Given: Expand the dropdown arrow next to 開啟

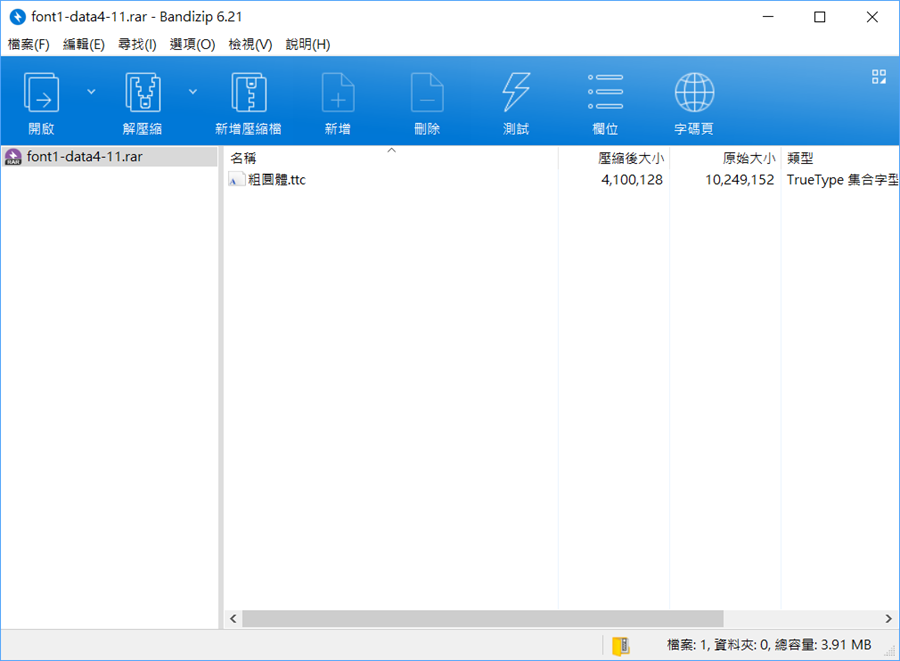Looking at the screenshot, I should (91, 92).
